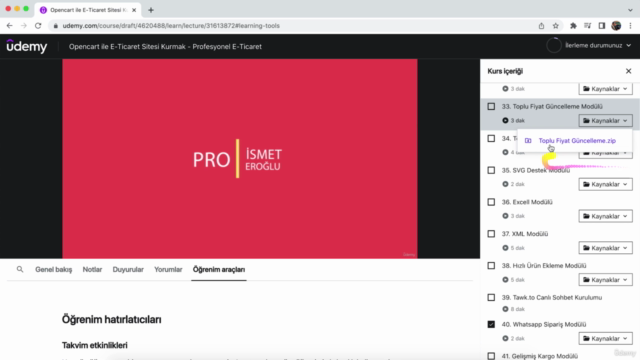The width and height of the screenshot is (640, 360).
Task: Open lecture 37. XML Modülü
Action: [524, 234]
